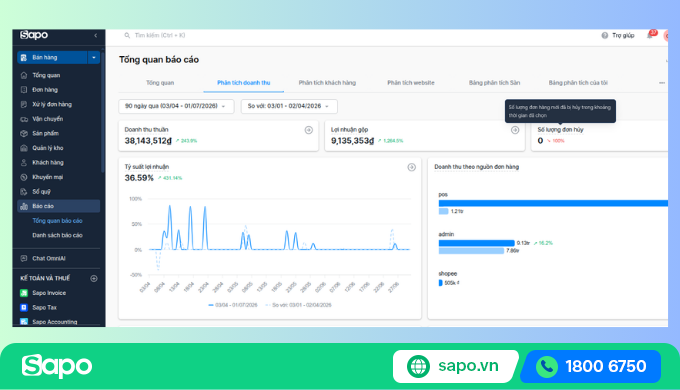Image resolution: width=680 pixels, height=390 pixels.
Task: Switch to Phân tích doanh thu tab
Action: 244,83
